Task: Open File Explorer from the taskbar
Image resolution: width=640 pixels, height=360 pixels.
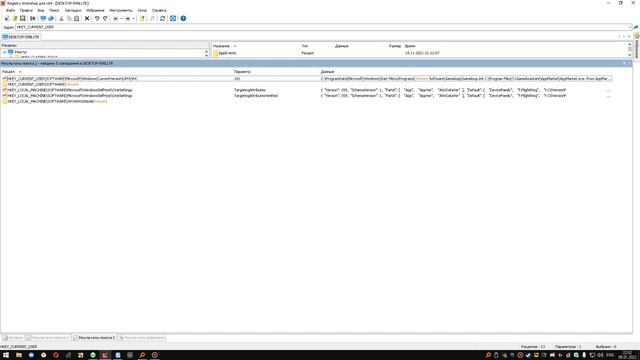Action: tap(19, 355)
